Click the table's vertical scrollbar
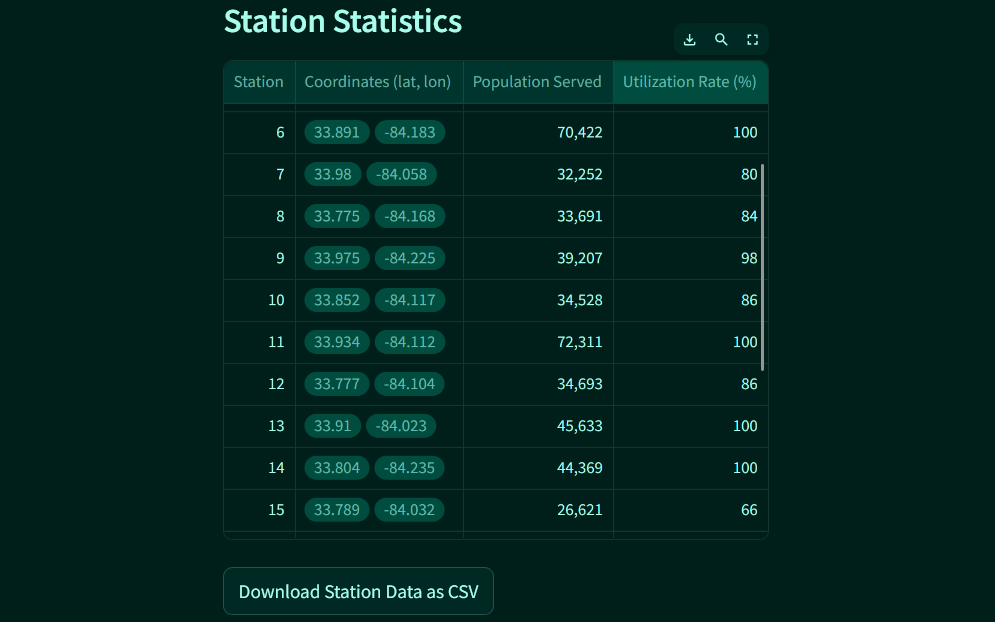The height and width of the screenshot is (622, 995). click(762, 267)
